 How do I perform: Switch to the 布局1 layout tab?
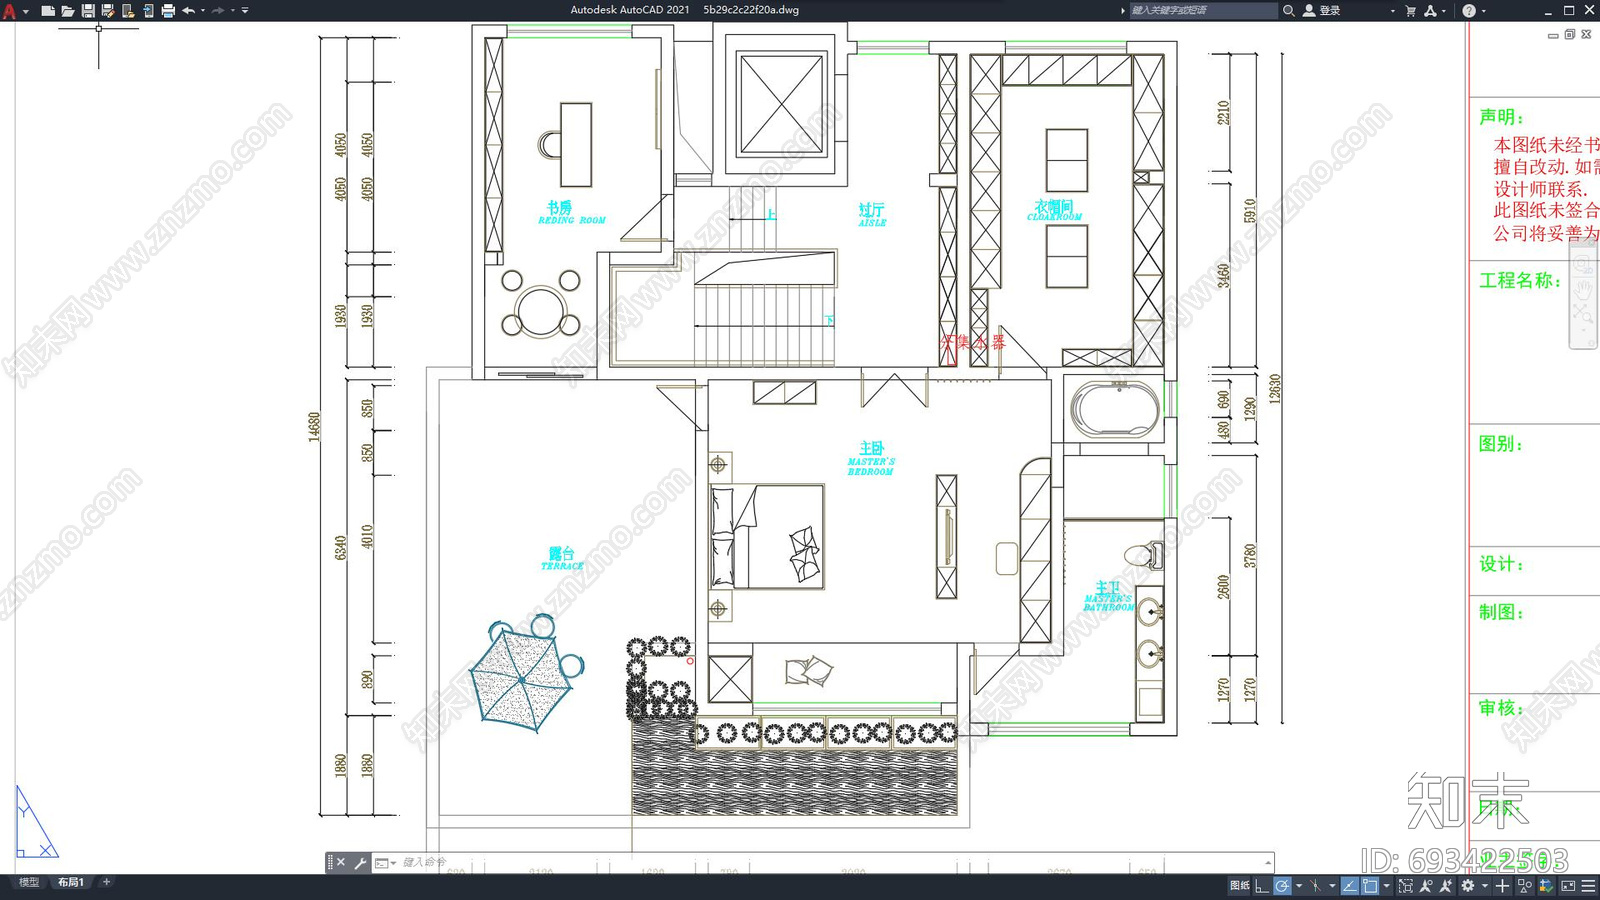tap(70, 882)
